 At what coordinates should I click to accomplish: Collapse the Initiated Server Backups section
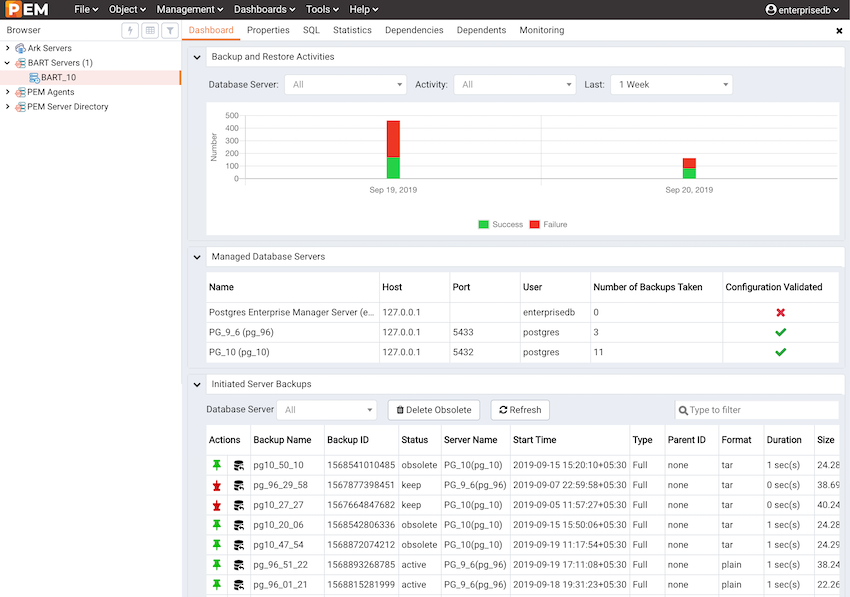click(197, 384)
